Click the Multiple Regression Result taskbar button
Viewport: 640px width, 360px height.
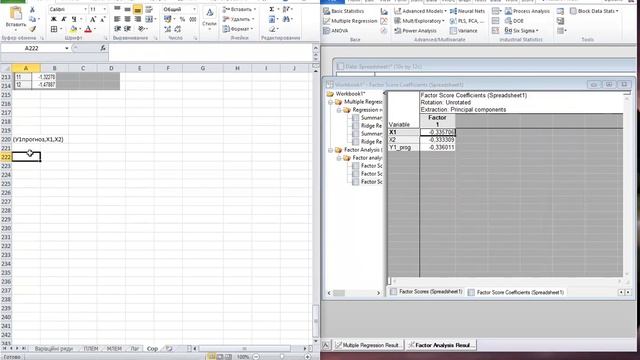pyautogui.click(x=369, y=345)
